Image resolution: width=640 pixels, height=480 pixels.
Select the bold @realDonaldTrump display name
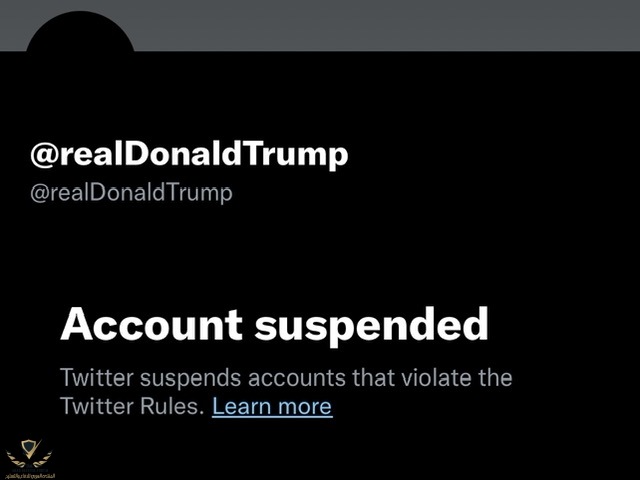click(x=189, y=155)
